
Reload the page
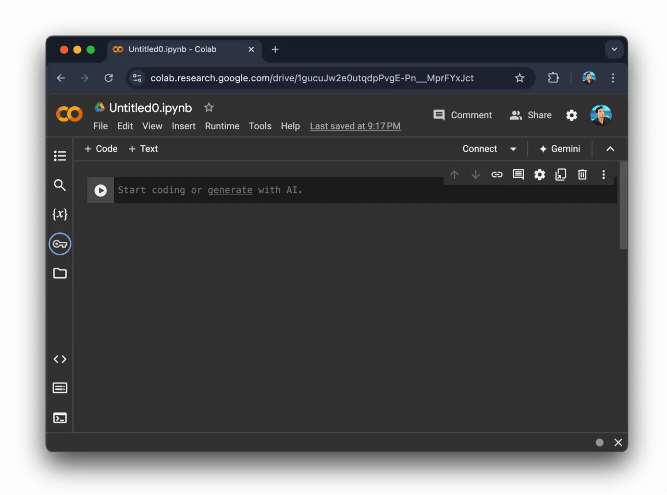(x=109, y=78)
